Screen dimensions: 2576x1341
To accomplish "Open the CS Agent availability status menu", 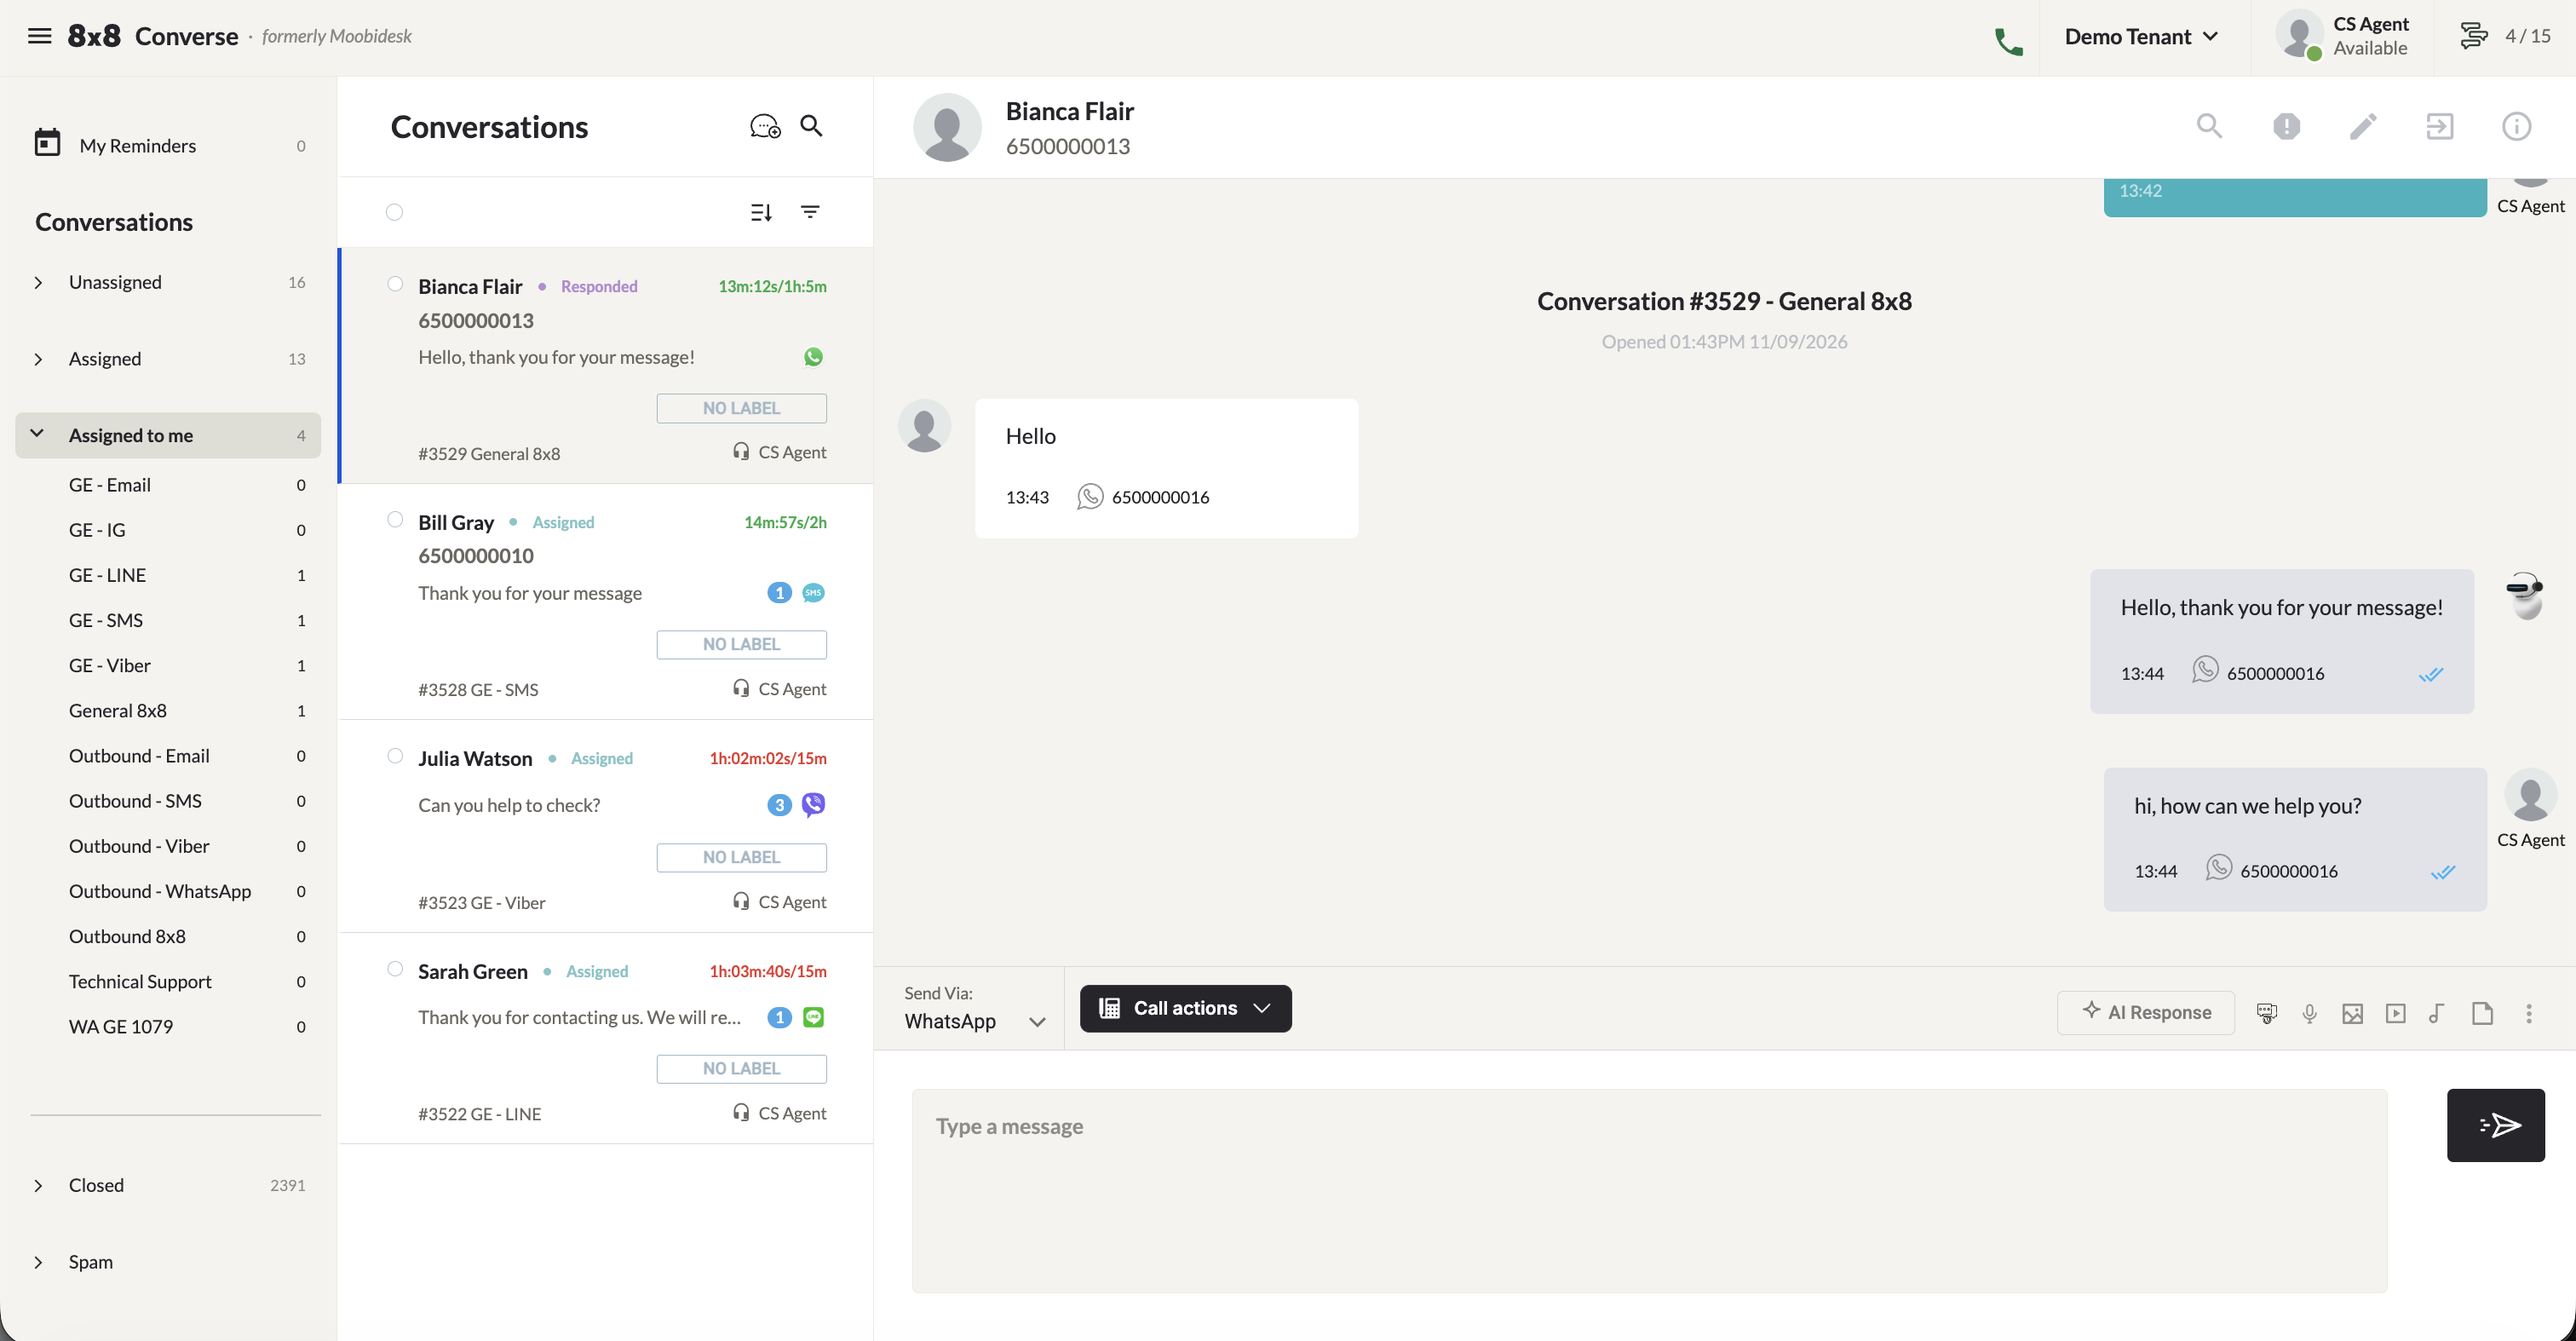I will coord(2341,37).
